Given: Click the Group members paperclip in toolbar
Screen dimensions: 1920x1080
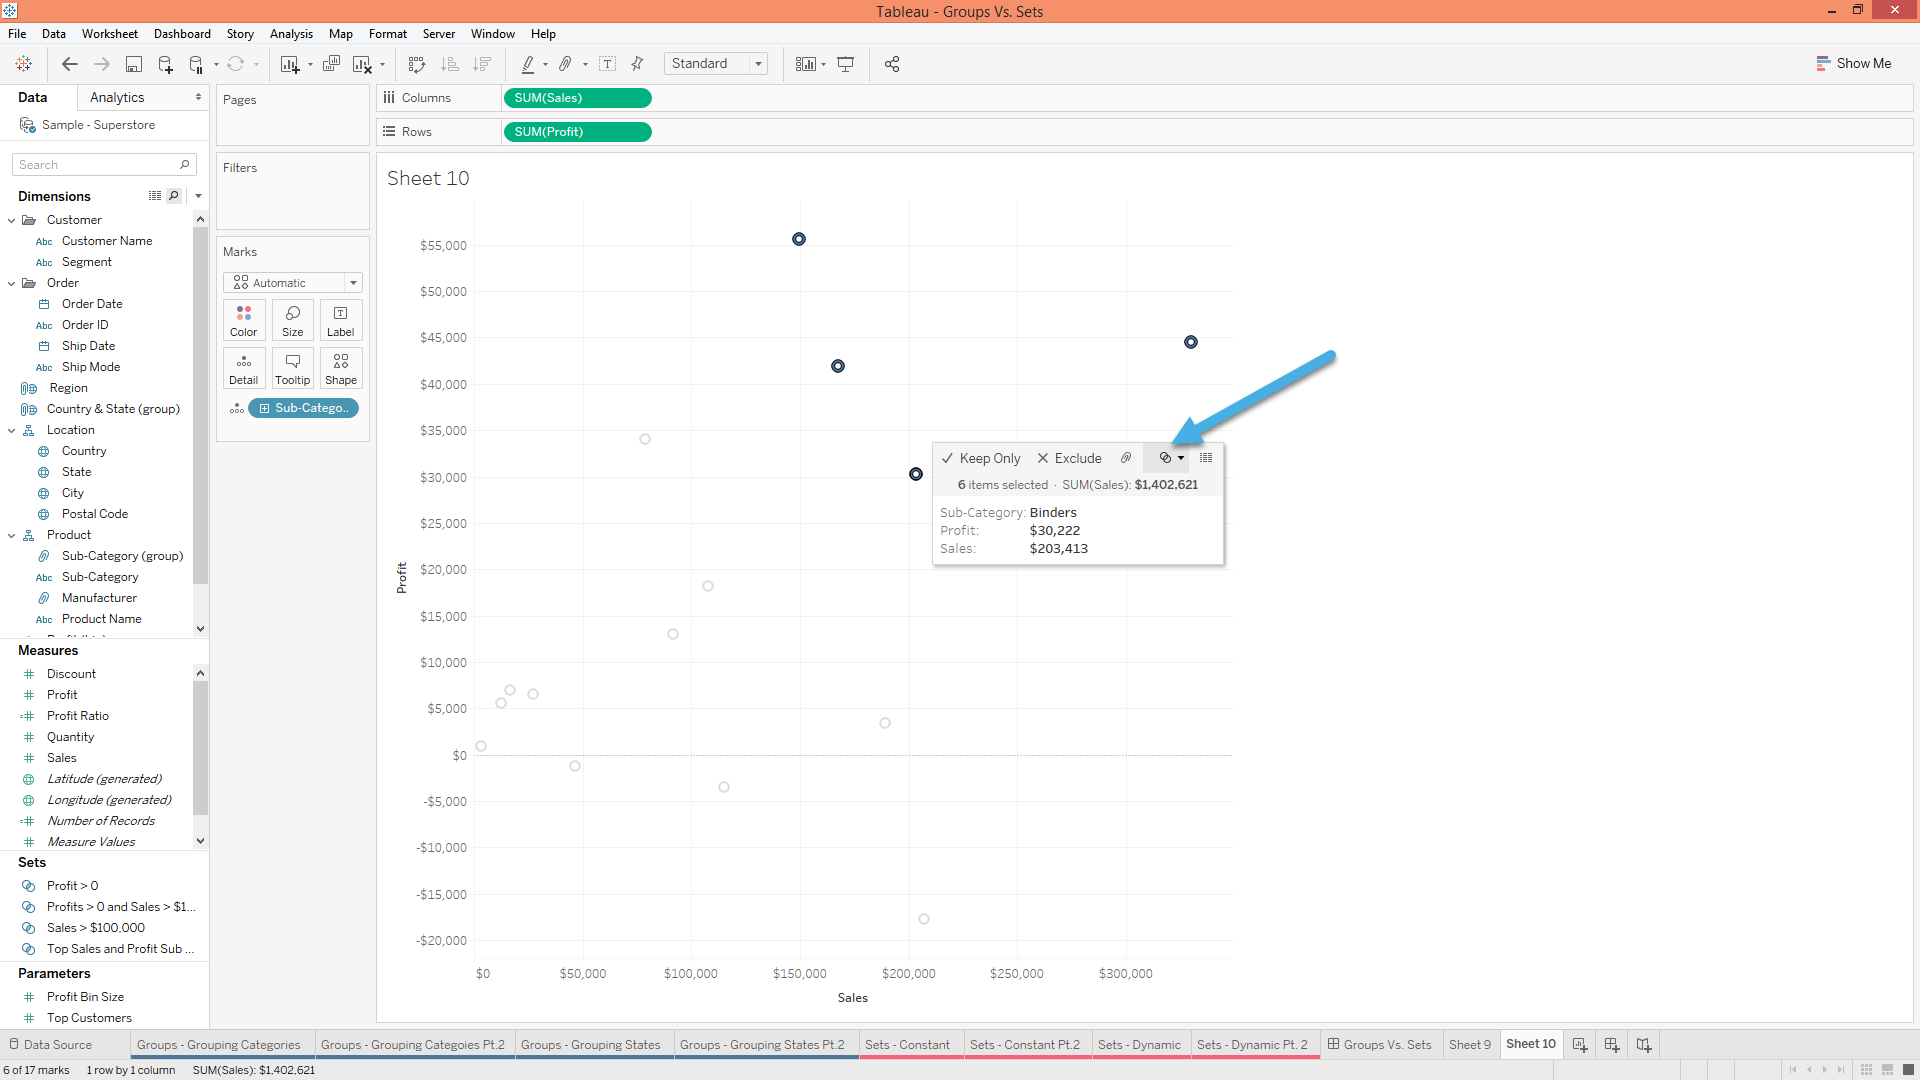Looking at the screenshot, I should coord(565,64).
